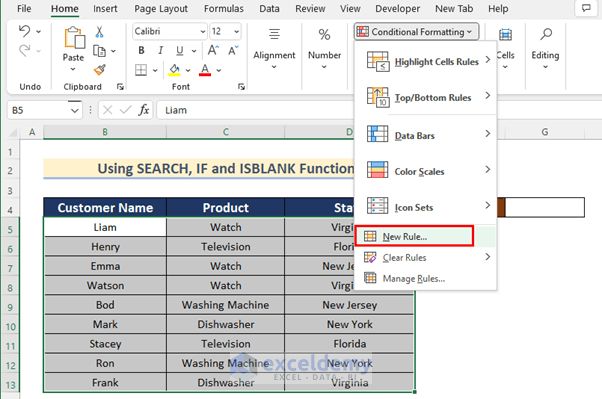602x399 pixels.
Task: Expand the Borders dropdown arrow
Action: 155,70
